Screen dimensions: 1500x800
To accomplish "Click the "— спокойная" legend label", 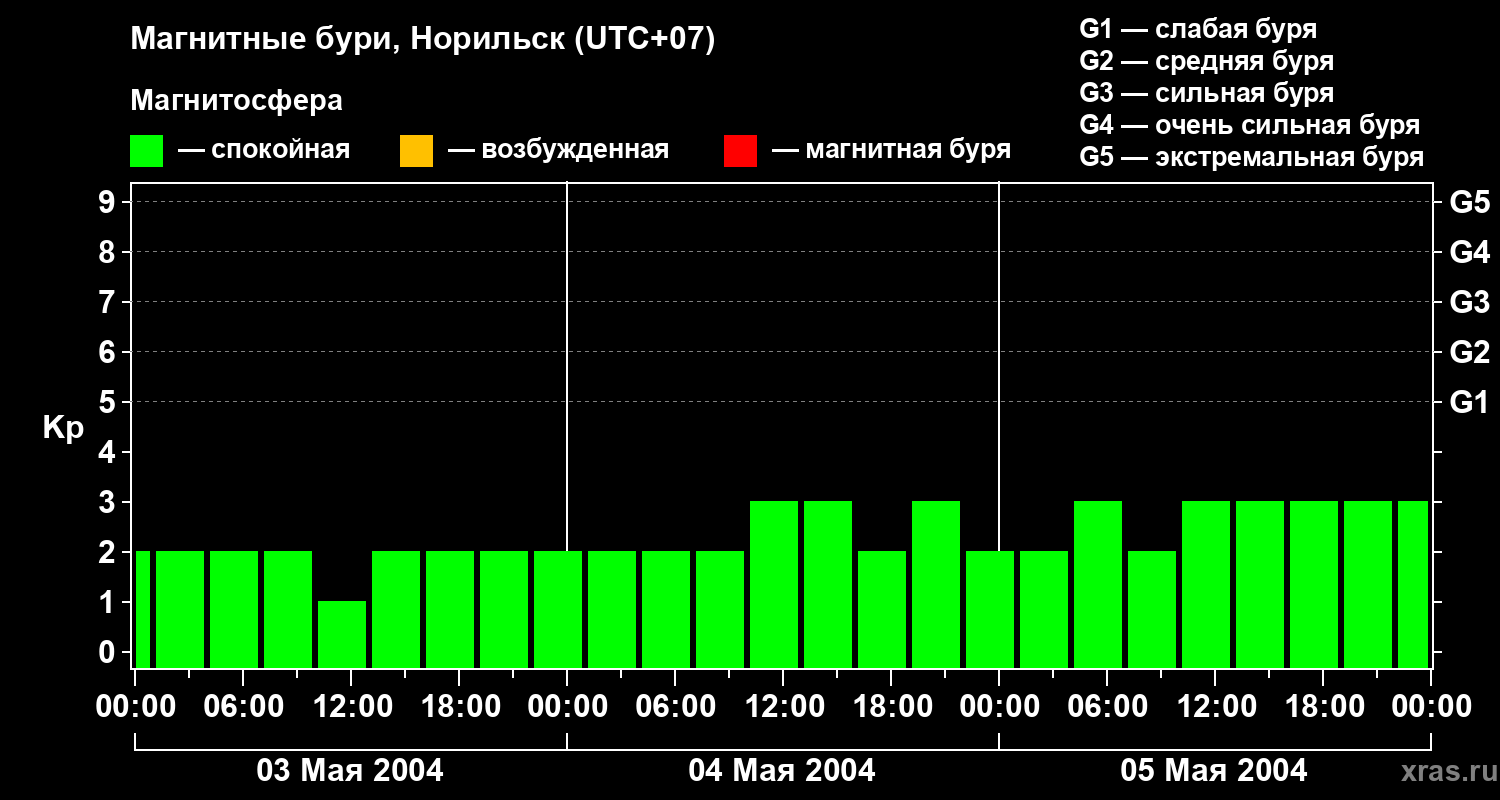I will (x=264, y=150).
